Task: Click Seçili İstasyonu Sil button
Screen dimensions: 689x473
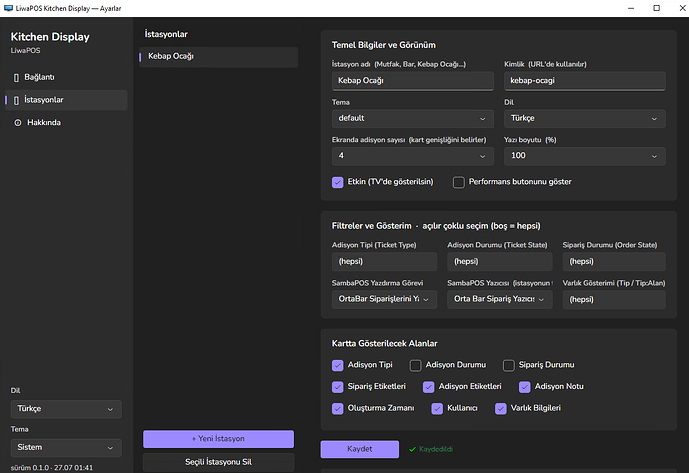Action: (218, 462)
